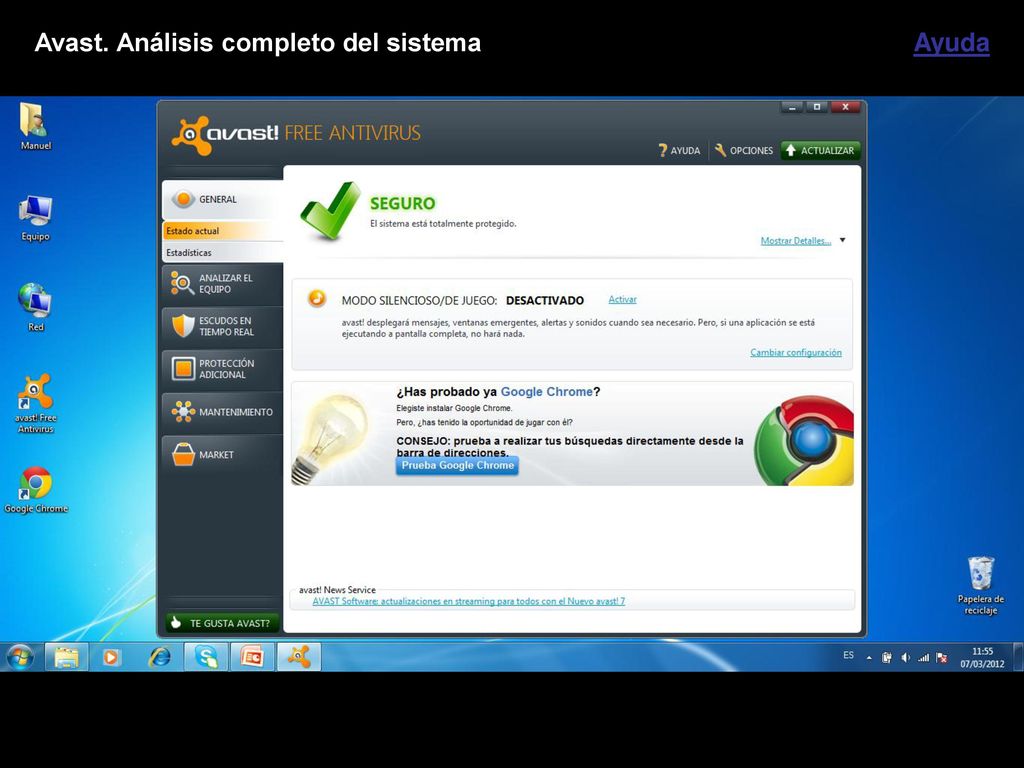
Task: Click the volume speaker tray icon
Action: tap(905, 658)
